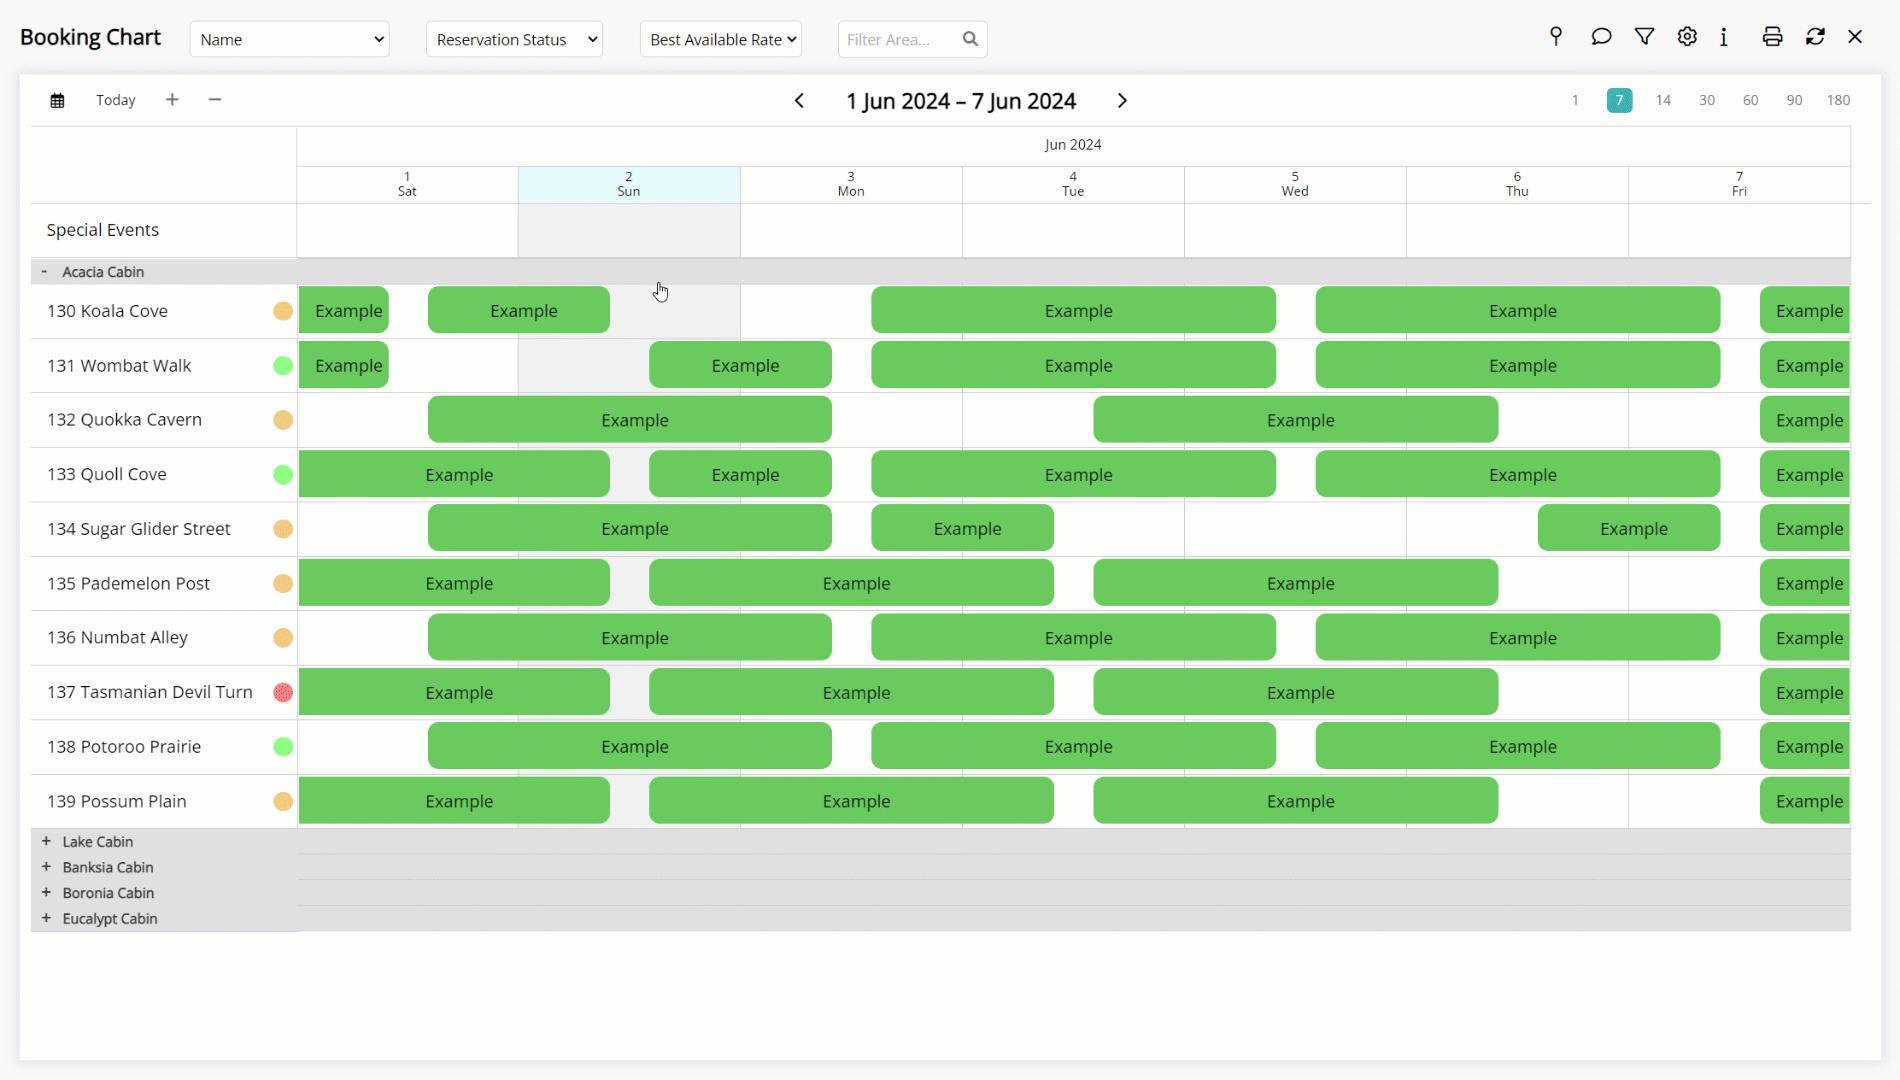
Task: Open first reservation on 130 Koala Cove row
Action: click(x=344, y=311)
